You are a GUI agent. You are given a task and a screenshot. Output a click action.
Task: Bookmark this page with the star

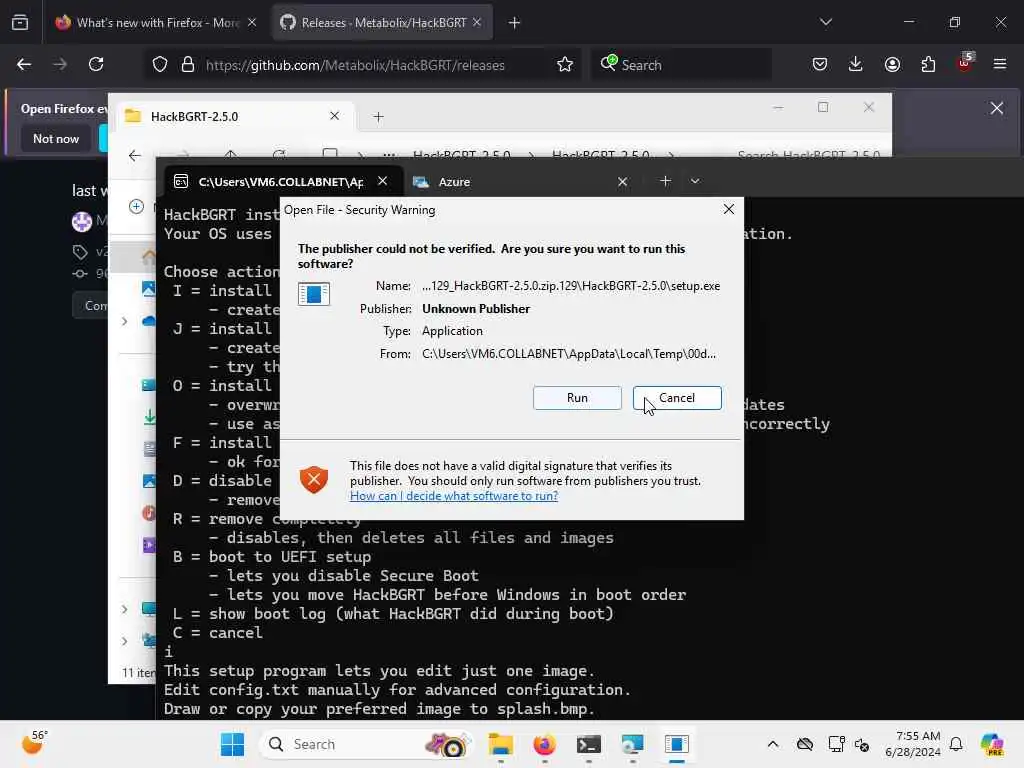tap(565, 65)
